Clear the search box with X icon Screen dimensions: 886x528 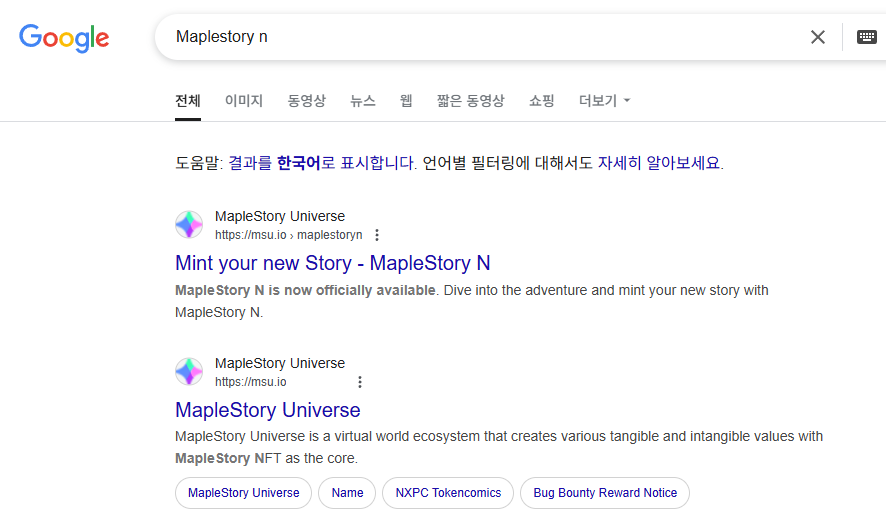(818, 37)
